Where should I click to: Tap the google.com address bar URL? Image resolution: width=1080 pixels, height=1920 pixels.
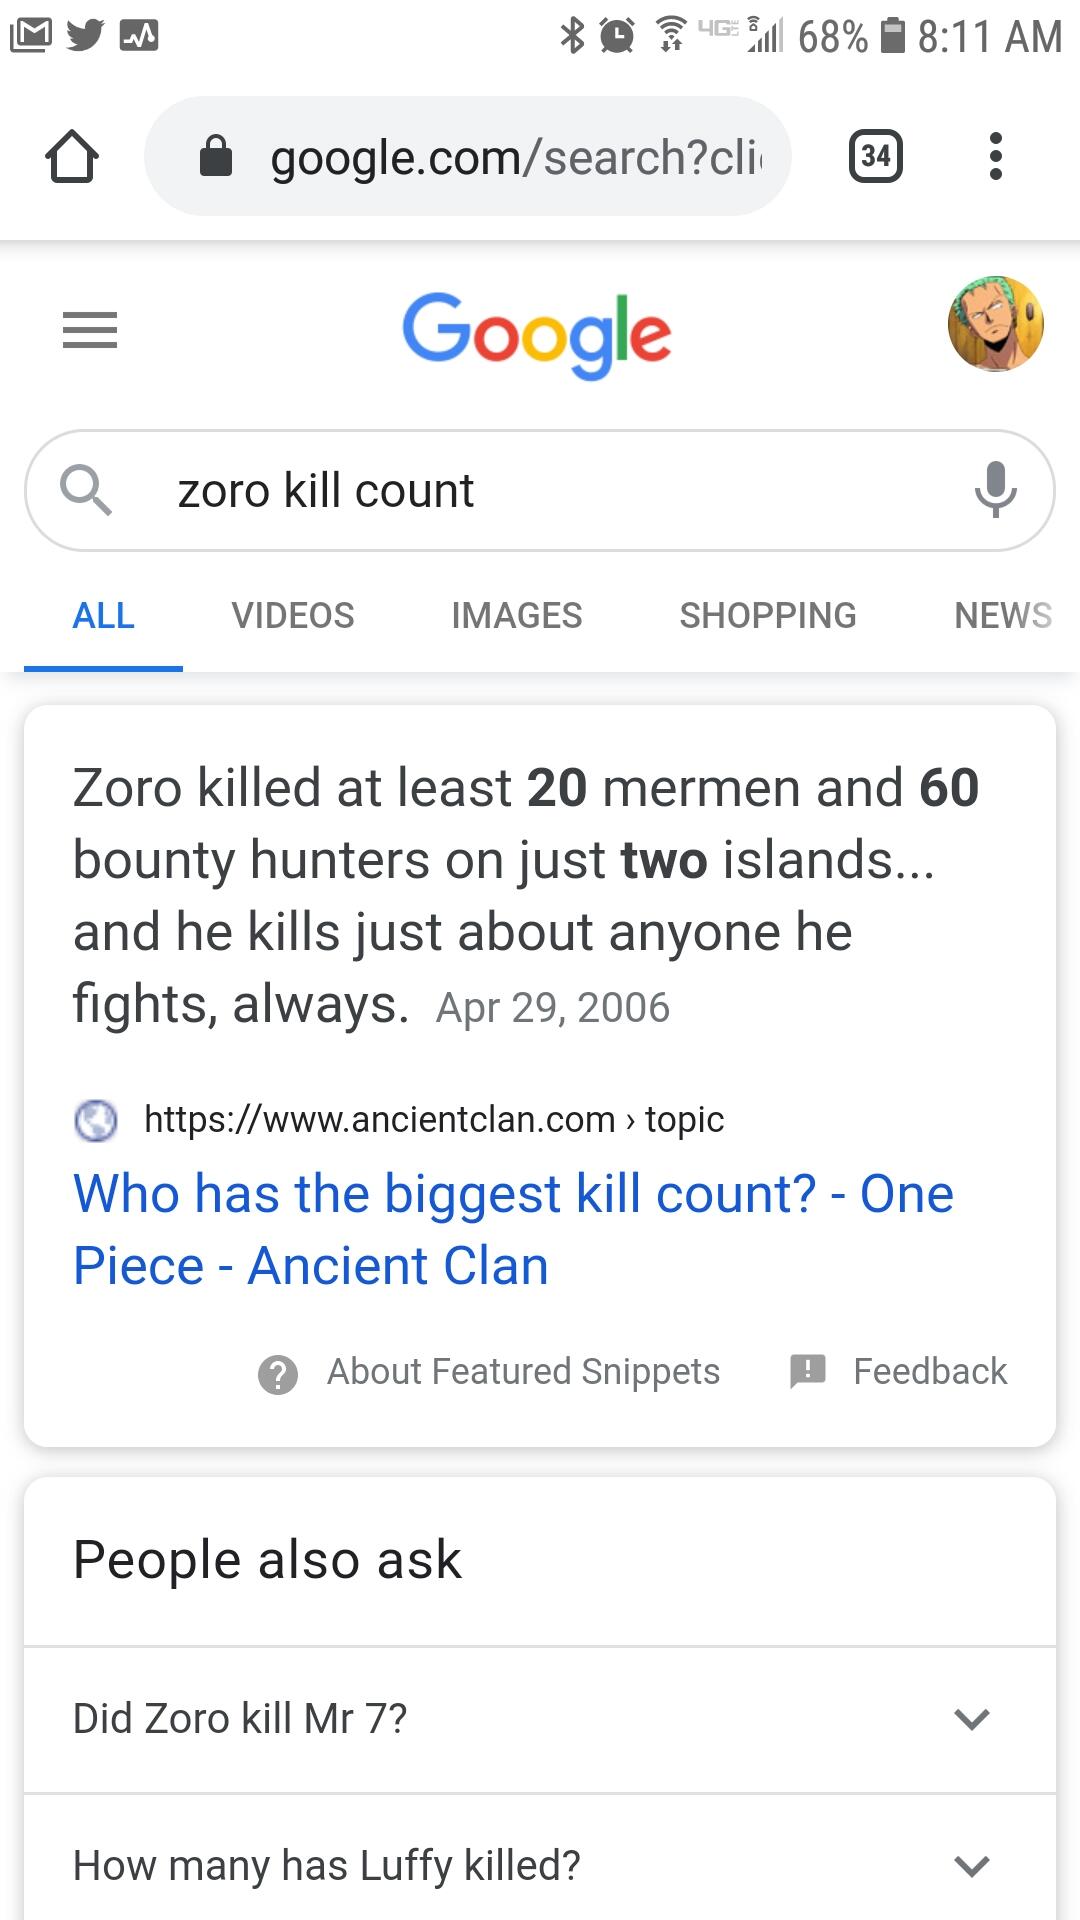point(515,157)
